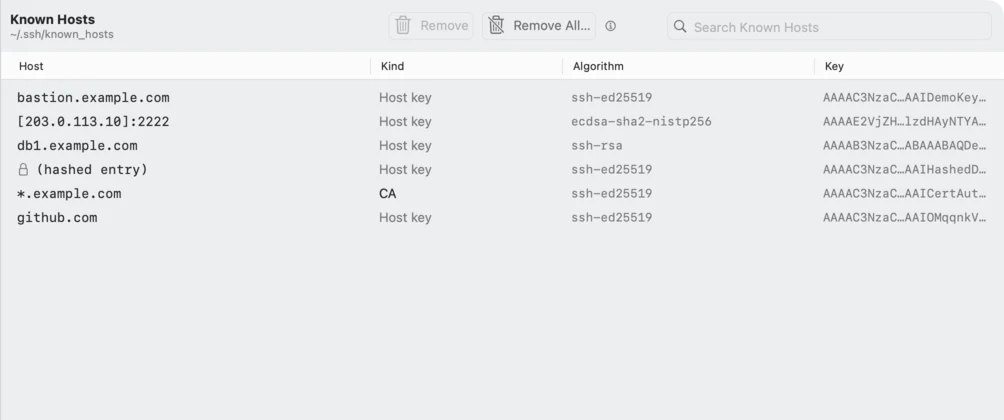Image resolution: width=1004 pixels, height=420 pixels.
Task: Click the lock icon on hashed entry
Action: pos(23,170)
